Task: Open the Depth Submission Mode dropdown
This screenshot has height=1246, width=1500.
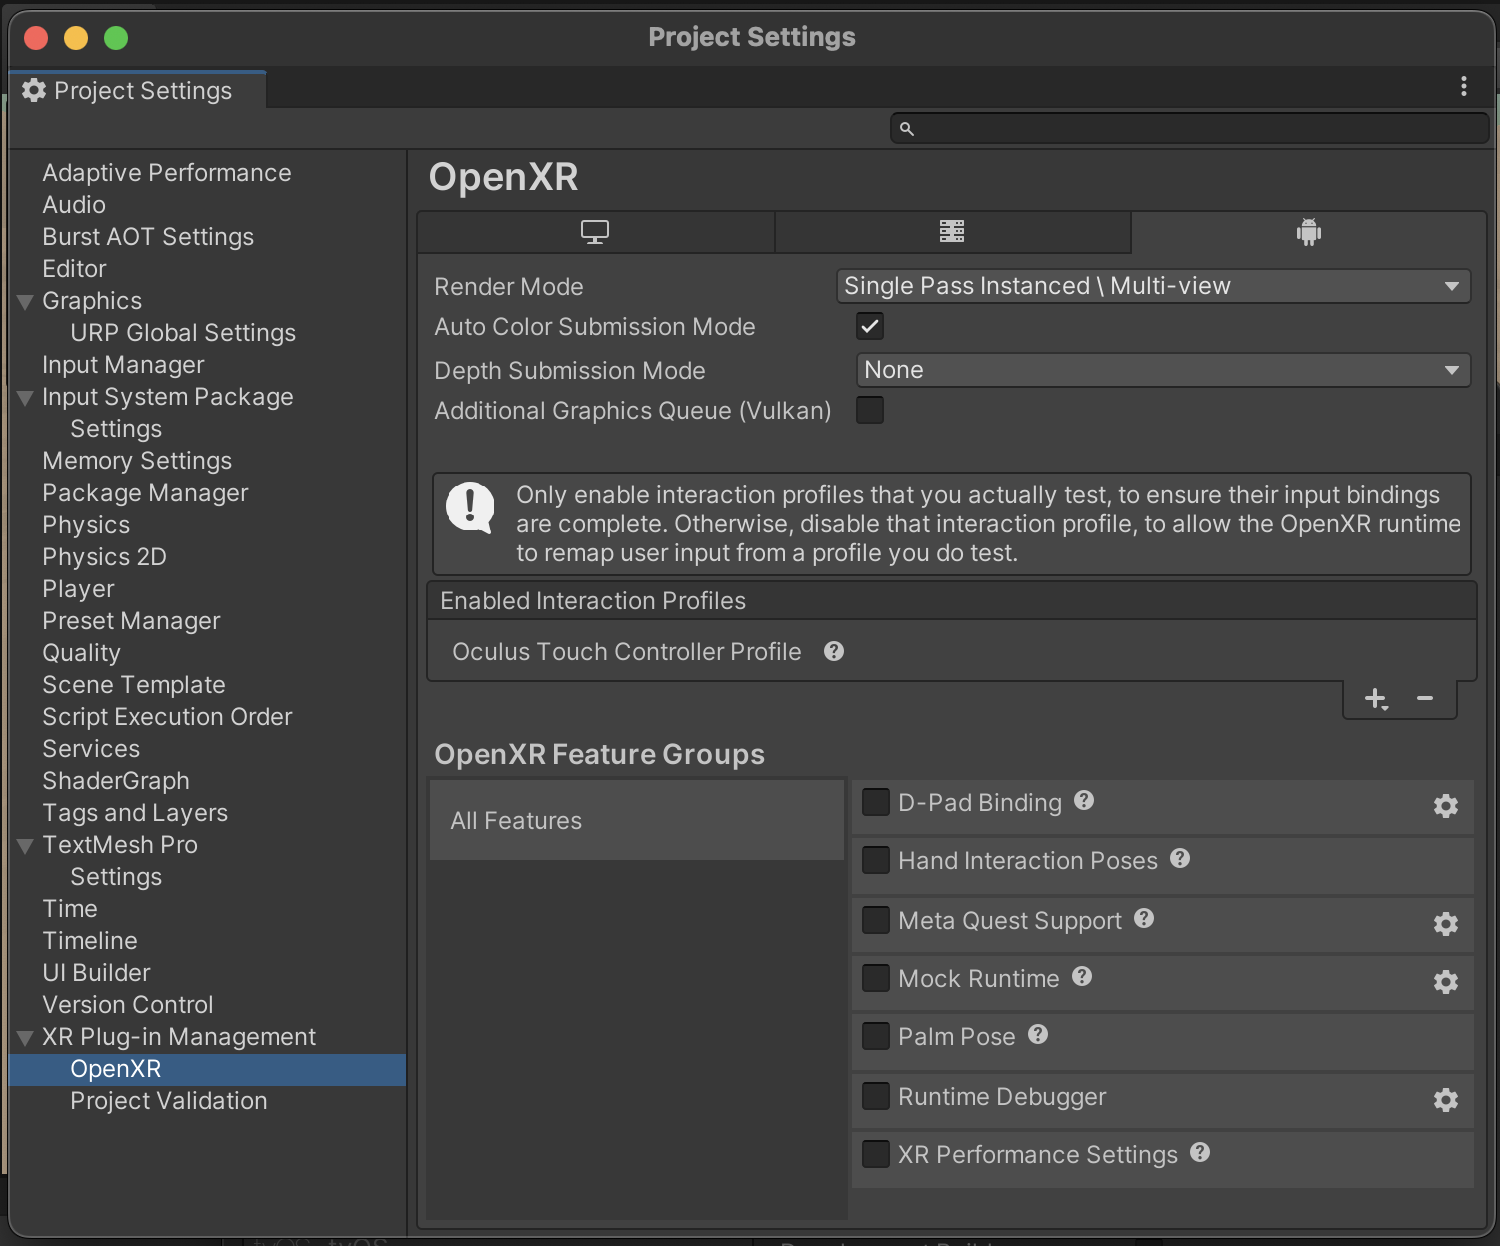Action: point(1163,370)
